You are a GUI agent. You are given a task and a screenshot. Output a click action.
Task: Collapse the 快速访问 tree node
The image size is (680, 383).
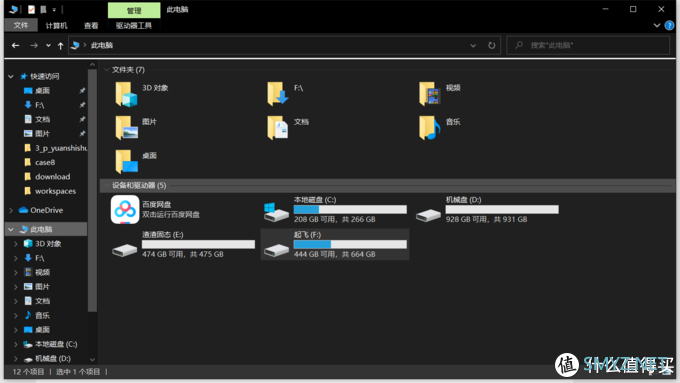pyautogui.click(x=11, y=76)
